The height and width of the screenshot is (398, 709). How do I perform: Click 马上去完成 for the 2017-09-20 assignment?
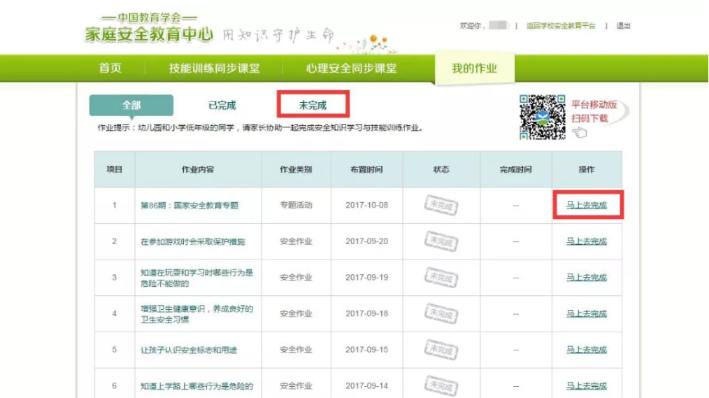586,241
